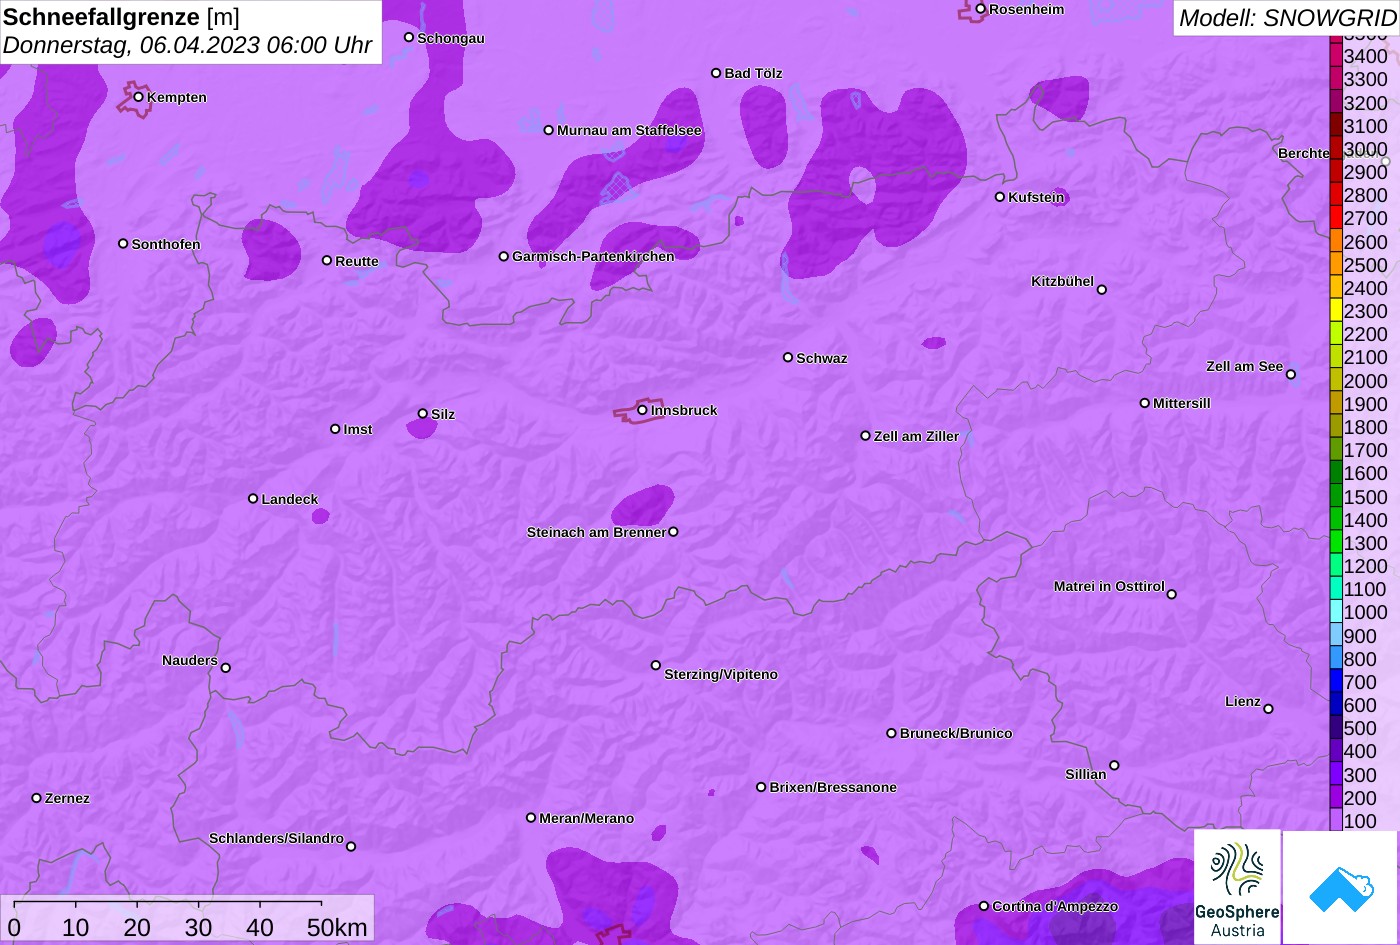Click the Bad Tölz marker circle

pos(716,73)
